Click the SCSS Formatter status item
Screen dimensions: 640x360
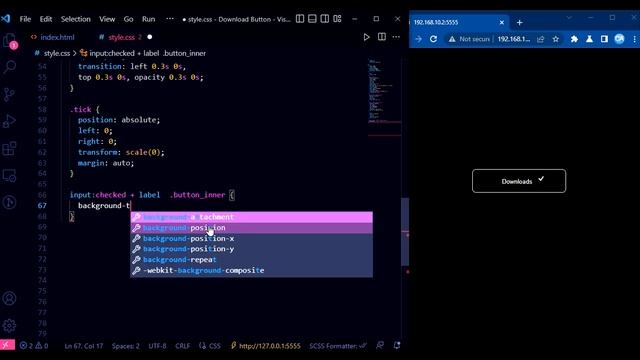tap(337, 346)
